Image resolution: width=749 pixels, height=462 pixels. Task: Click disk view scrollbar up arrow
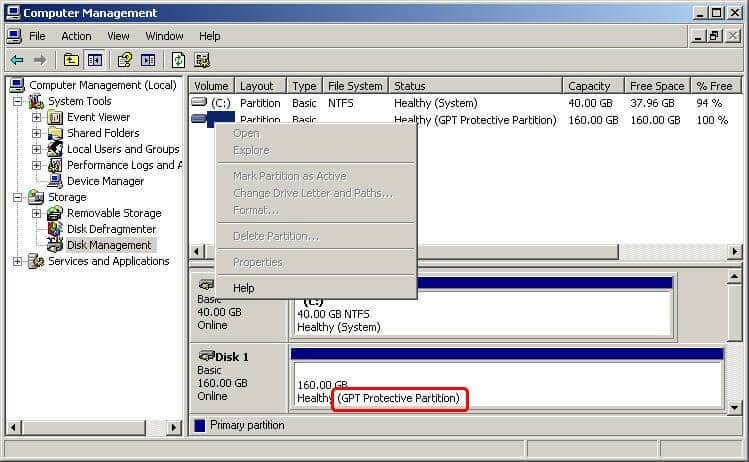734,277
